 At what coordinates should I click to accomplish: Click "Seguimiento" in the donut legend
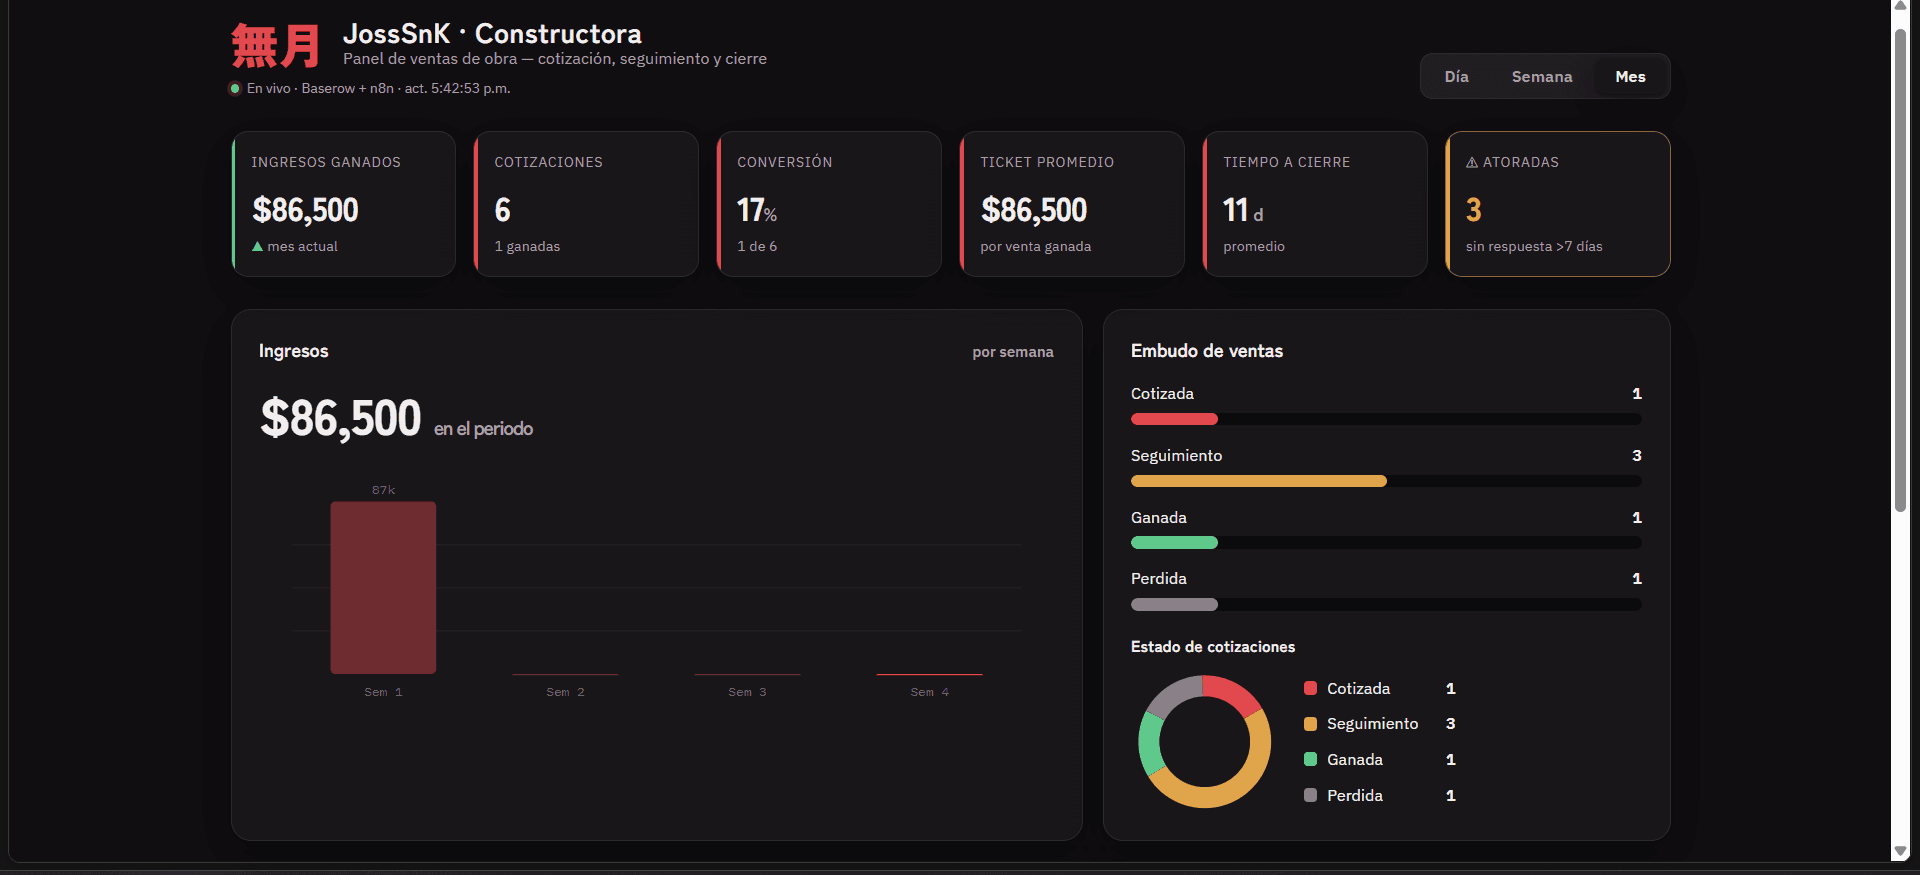1372,724
